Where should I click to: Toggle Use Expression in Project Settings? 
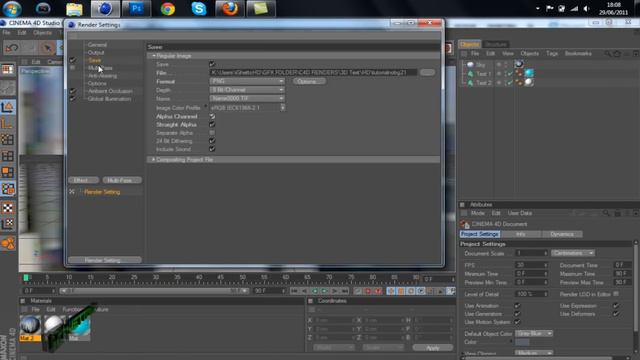pyautogui.click(x=616, y=306)
